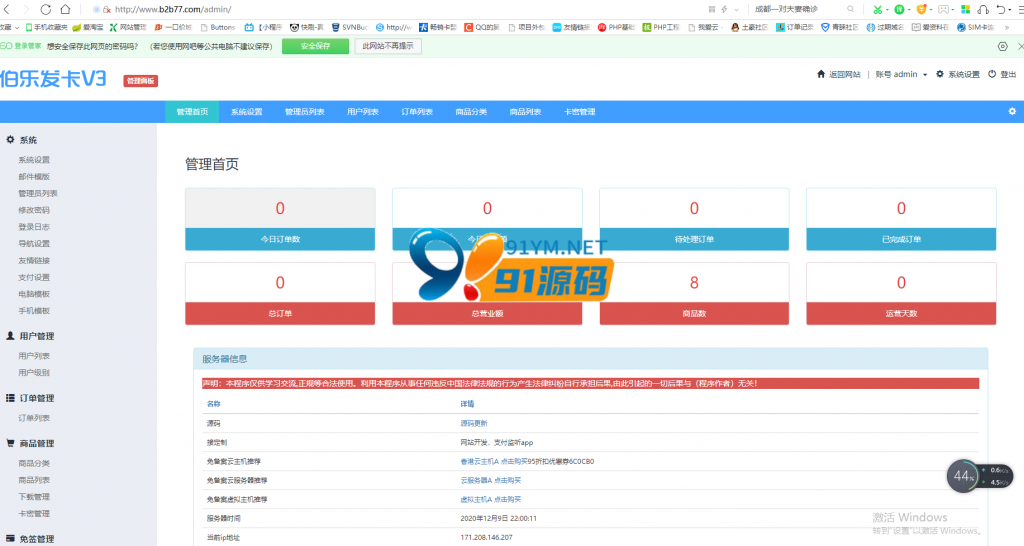Open 修改密码 in the sidebar
This screenshot has height=546, width=1024.
pyautogui.click(x=34, y=210)
